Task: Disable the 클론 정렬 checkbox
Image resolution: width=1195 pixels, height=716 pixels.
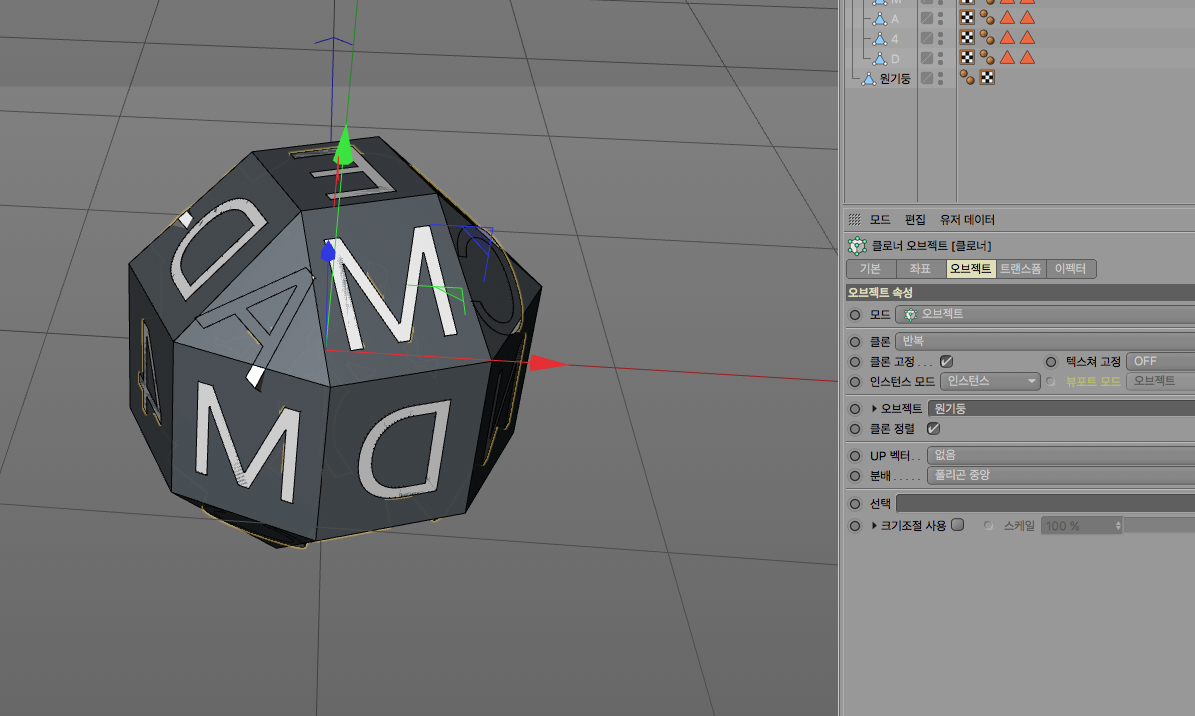Action: 933,428
